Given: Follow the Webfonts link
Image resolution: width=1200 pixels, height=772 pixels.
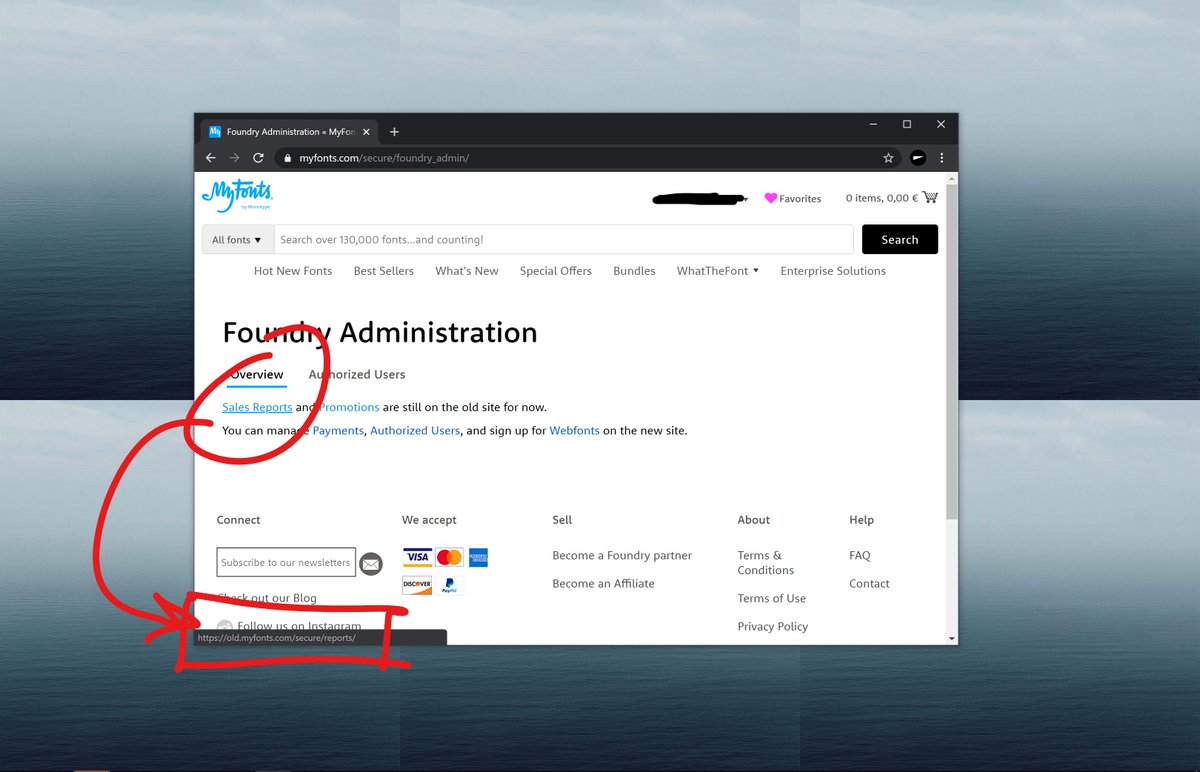Looking at the screenshot, I should pos(574,431).
